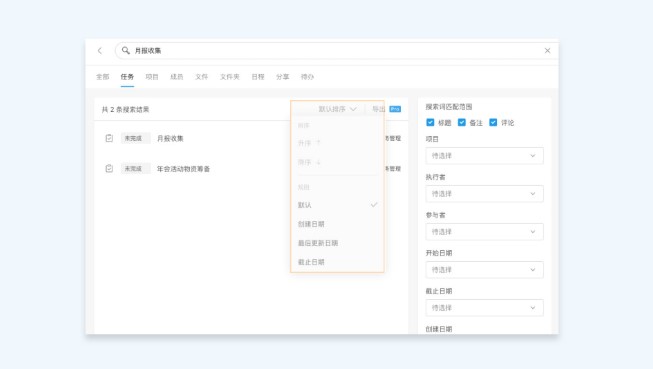This screenshot has height=369, width=653.
Task: Clear search with the X icon
Action: pyautogui.click(x=547, y=51)
